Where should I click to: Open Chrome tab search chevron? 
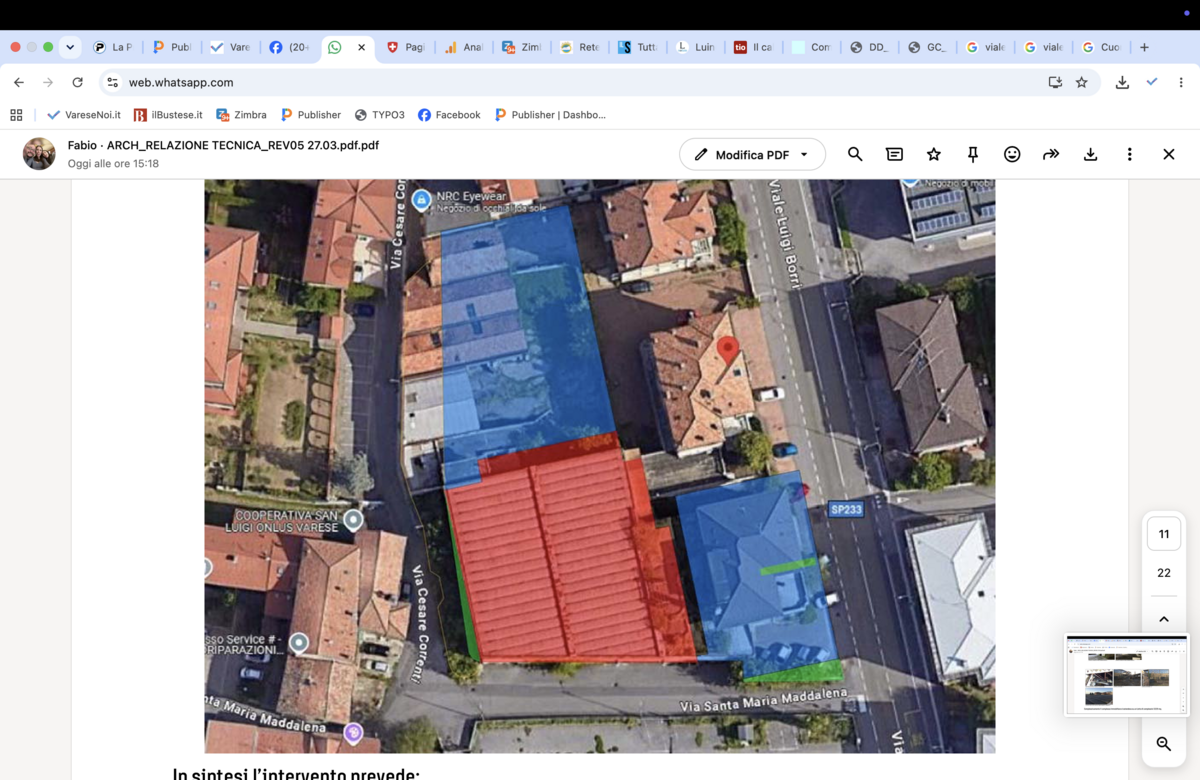pos(70,47)
